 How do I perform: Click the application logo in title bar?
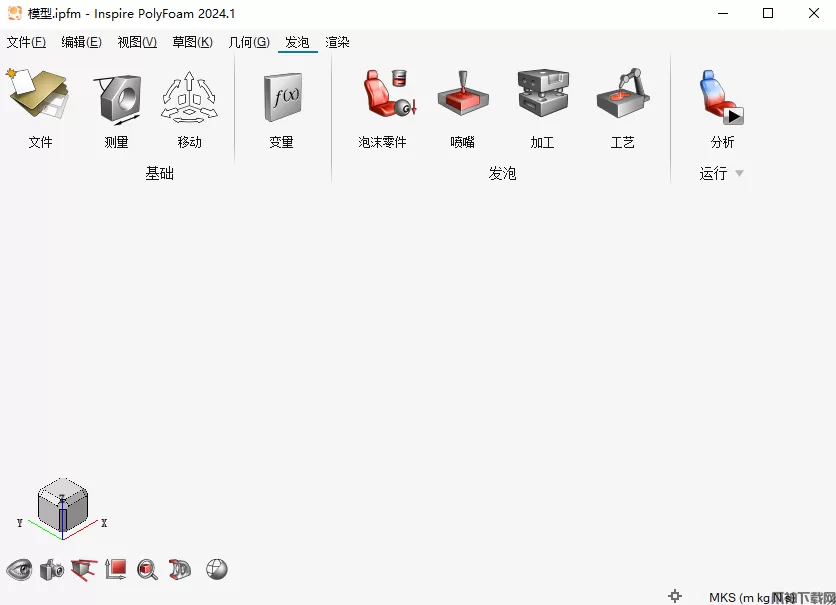(x=14, y=13)
